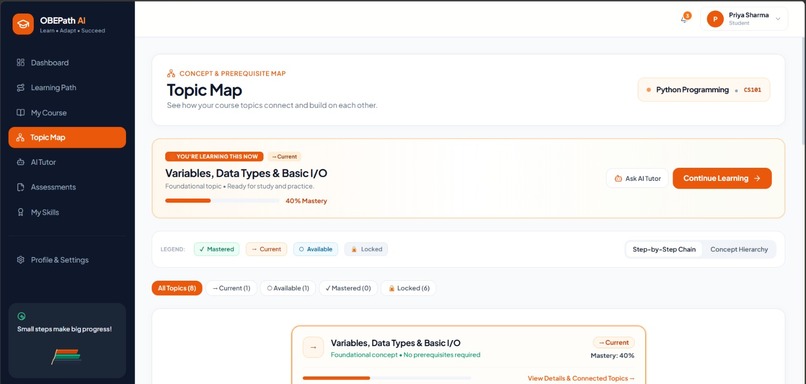The image size is (806, 384).
Task: Open the Python Programming CS101 course selector
Action: tap(704, 90)
